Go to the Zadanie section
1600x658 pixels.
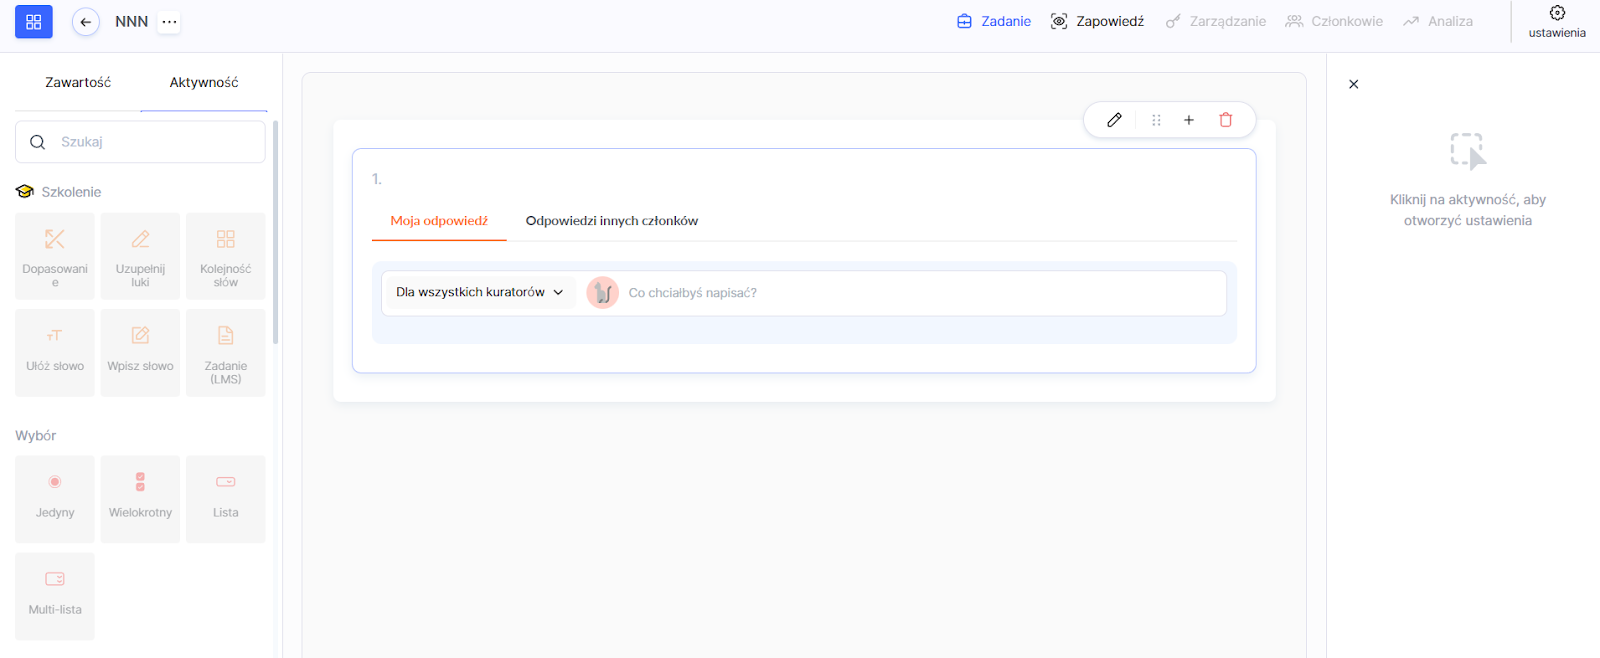993,21
